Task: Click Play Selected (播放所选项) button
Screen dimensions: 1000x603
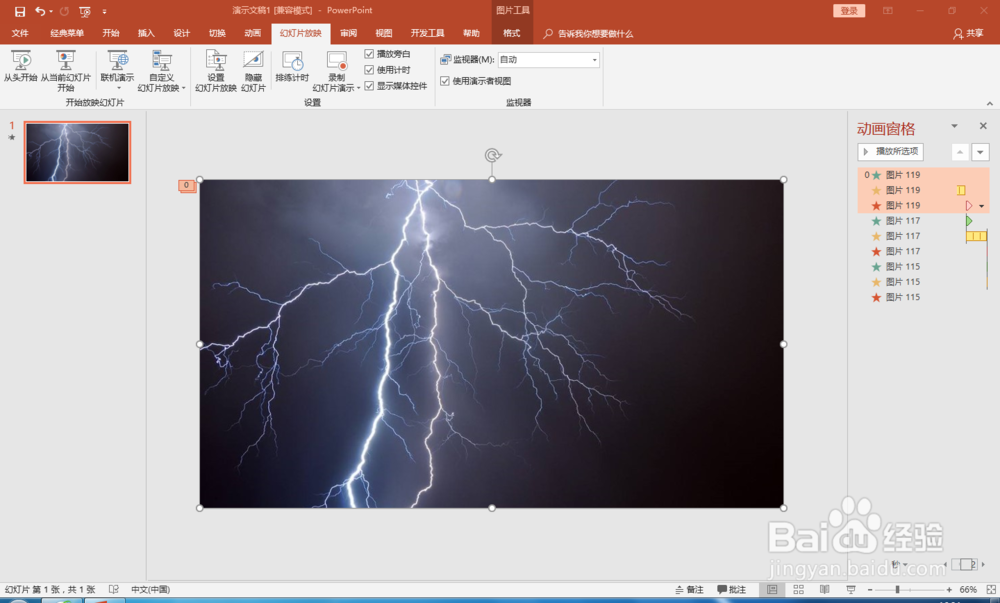Action: point(890,152)
